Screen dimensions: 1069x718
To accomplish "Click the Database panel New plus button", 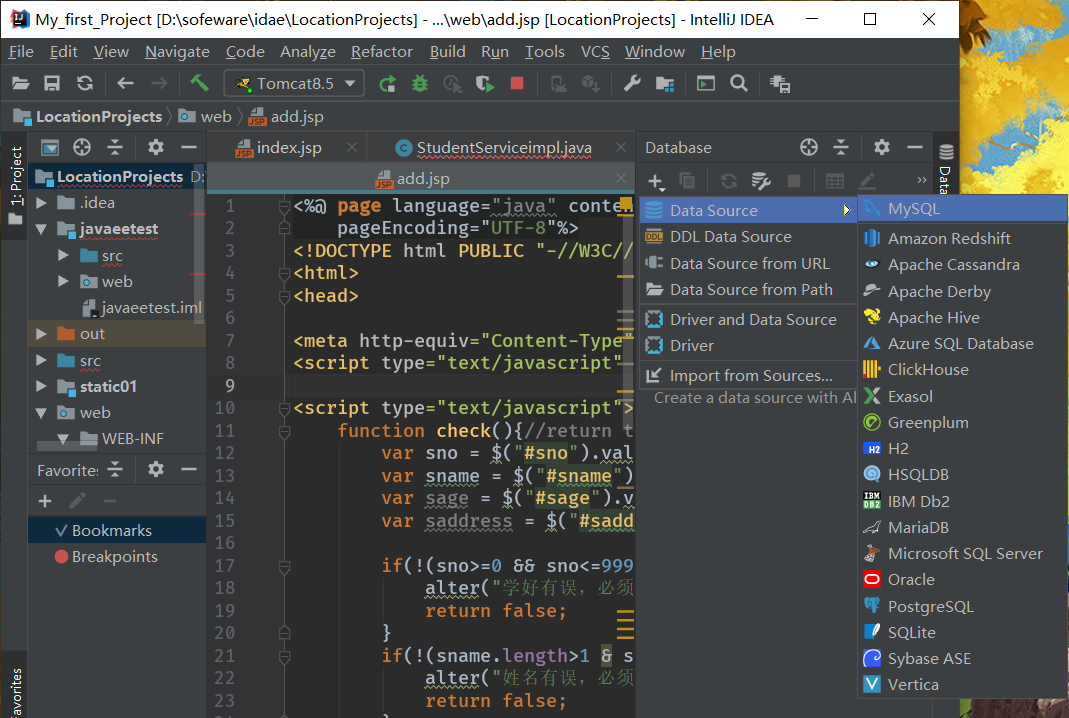I will click(656, 181).
